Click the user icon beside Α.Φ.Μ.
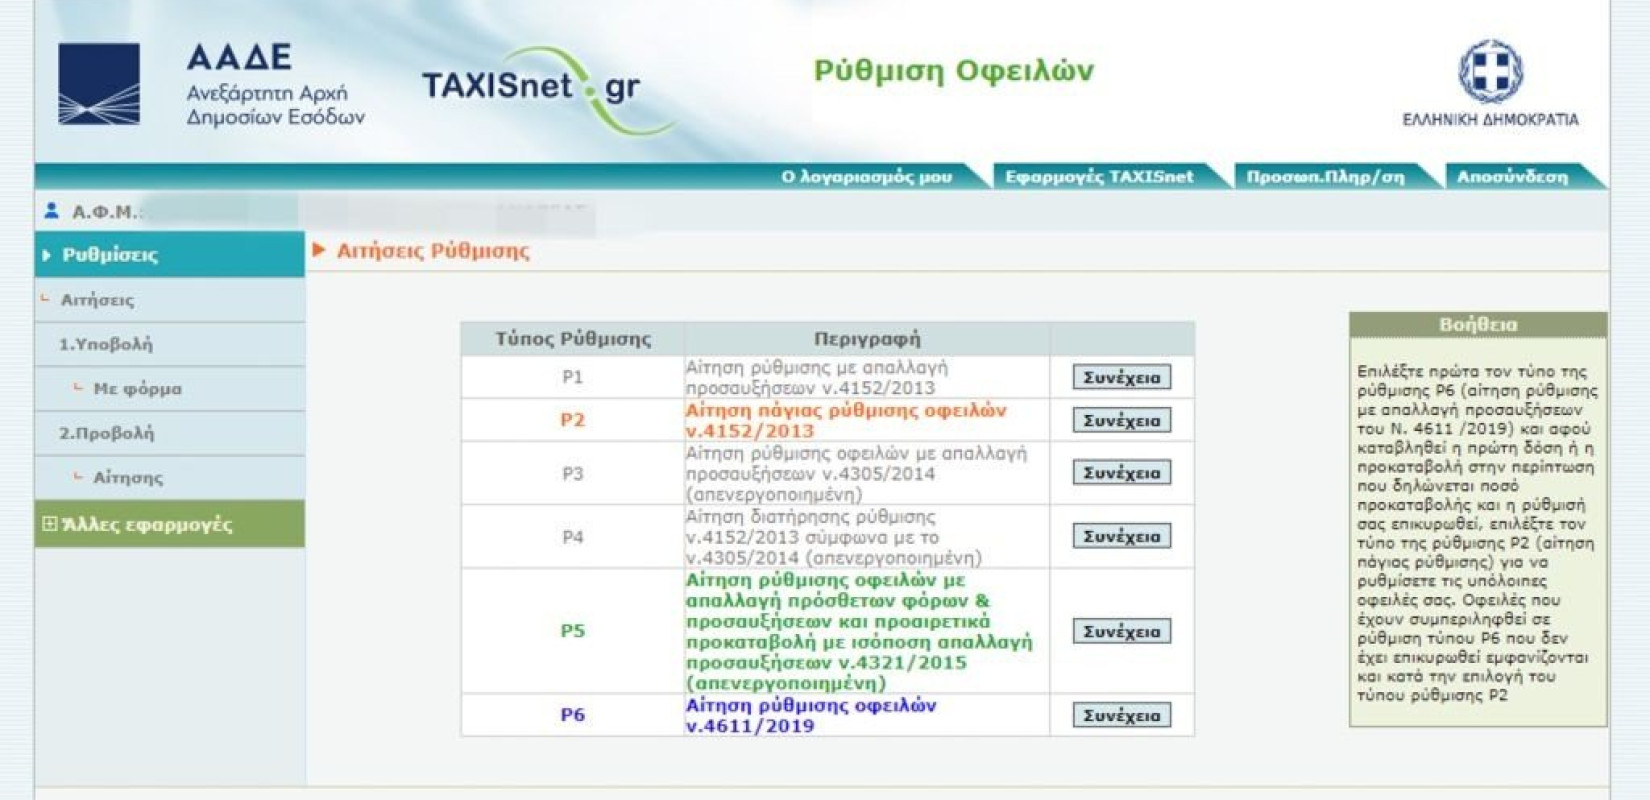 [x=52, y=211]
